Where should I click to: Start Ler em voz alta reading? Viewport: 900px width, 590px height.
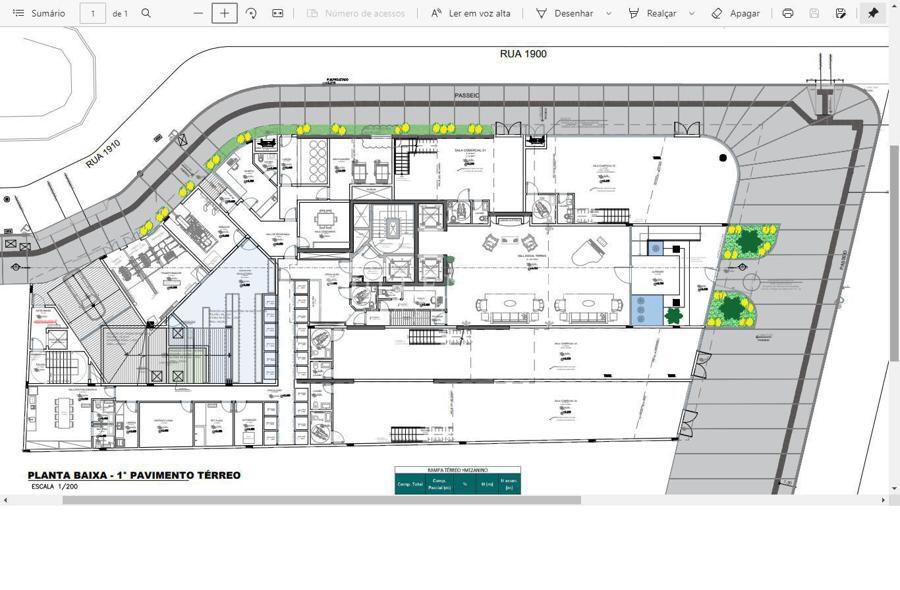point(470,13)
